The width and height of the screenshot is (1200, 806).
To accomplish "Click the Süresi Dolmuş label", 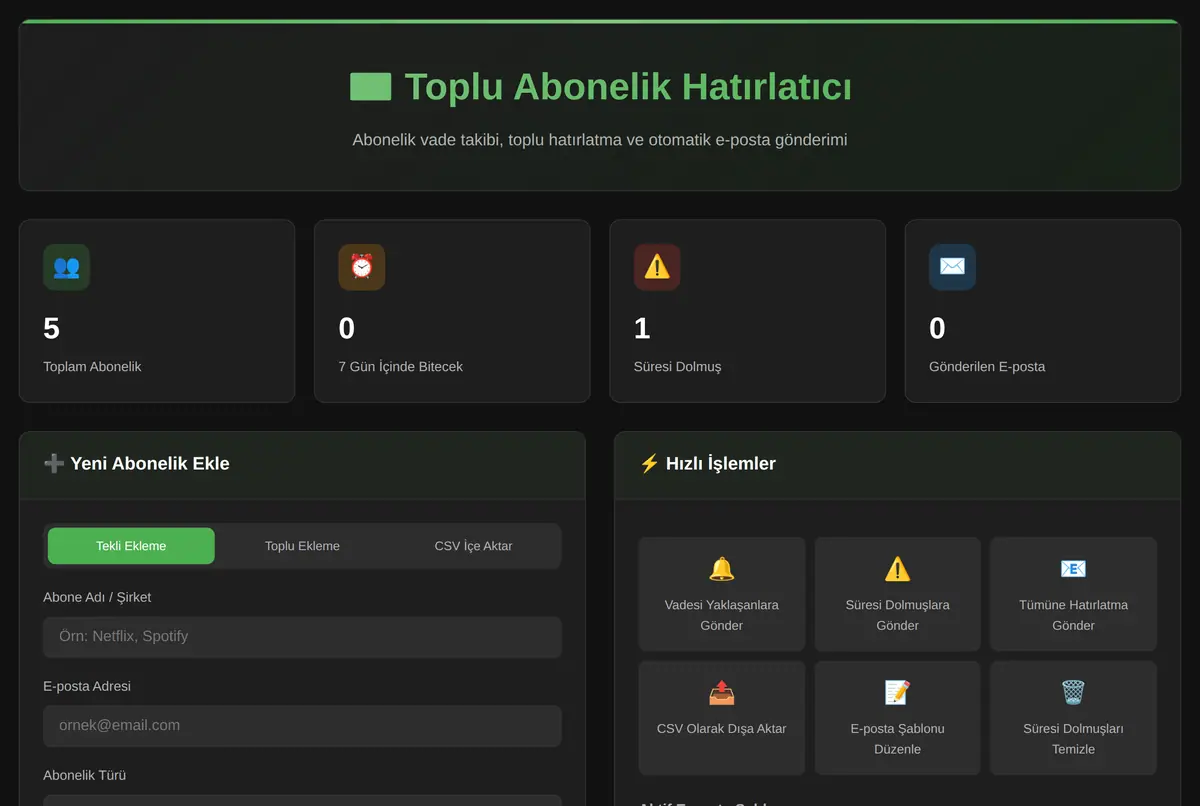I will [677, 366].
